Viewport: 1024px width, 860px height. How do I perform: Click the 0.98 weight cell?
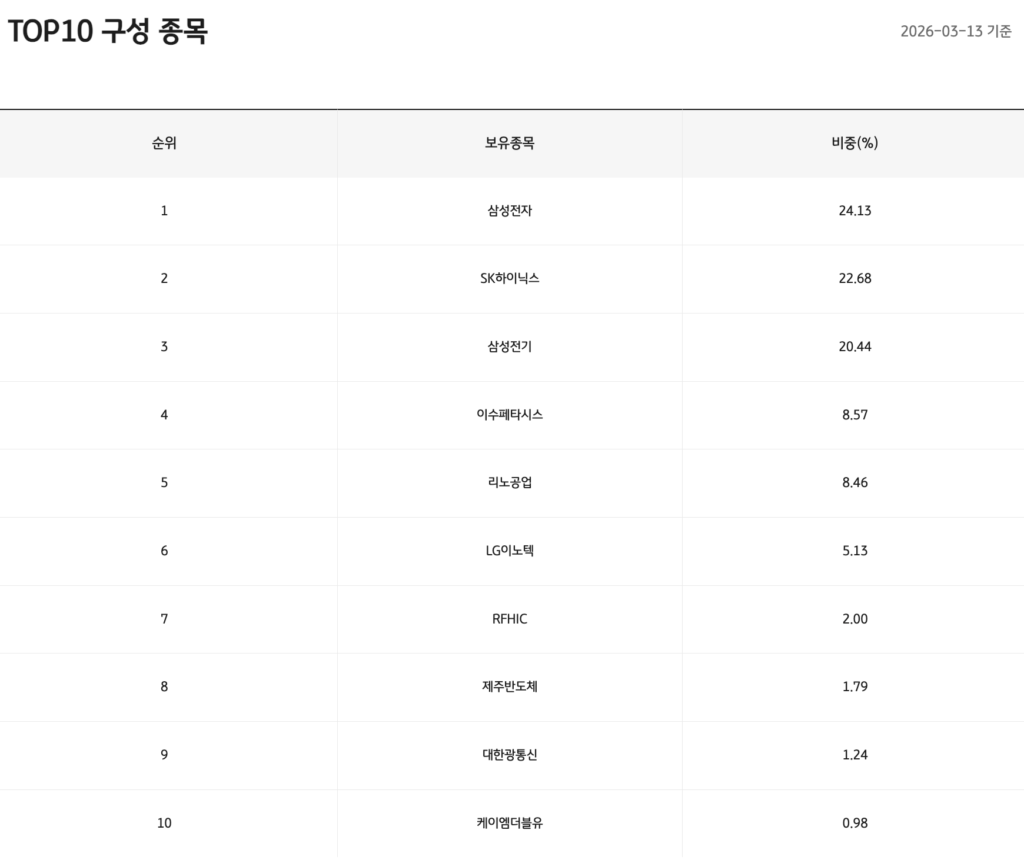854,823
